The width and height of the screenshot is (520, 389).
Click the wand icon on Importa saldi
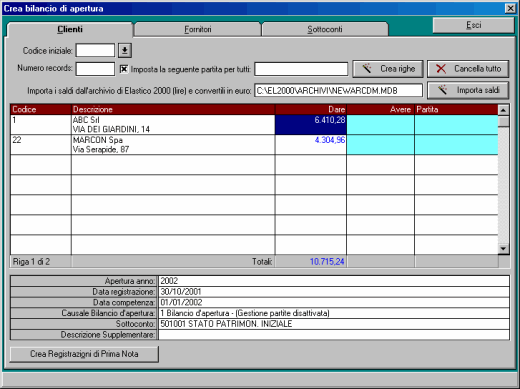tap(442, 90)
